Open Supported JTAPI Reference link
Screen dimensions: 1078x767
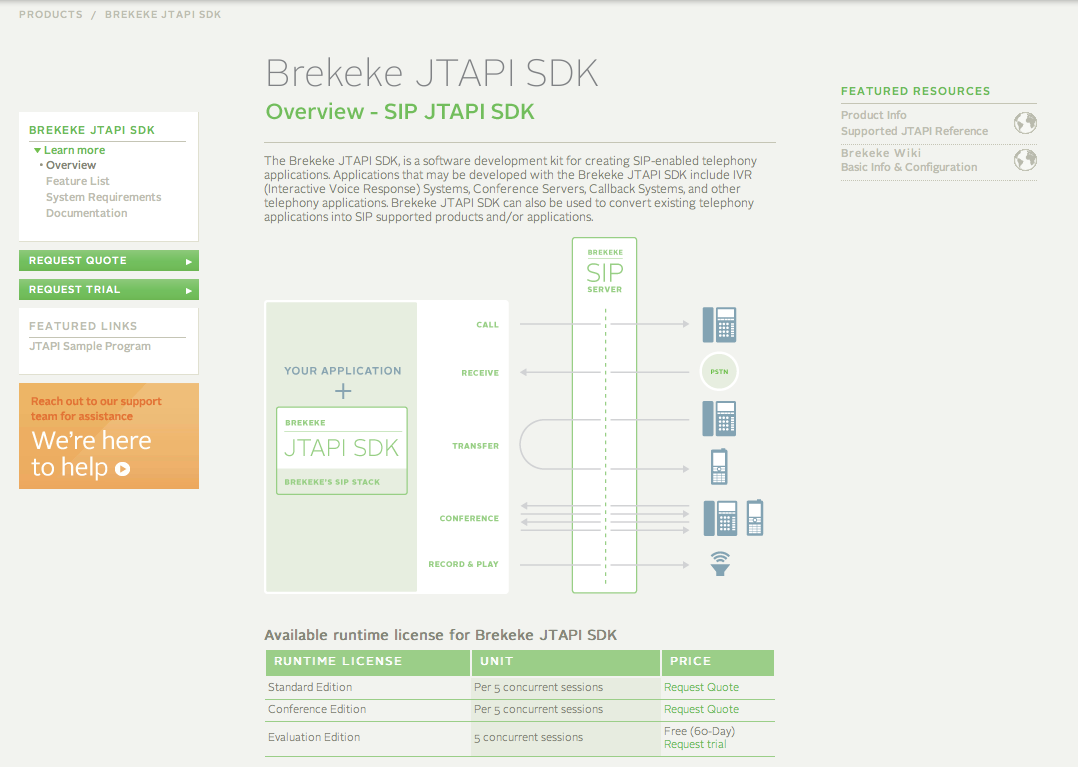click(x=914, y=131)
